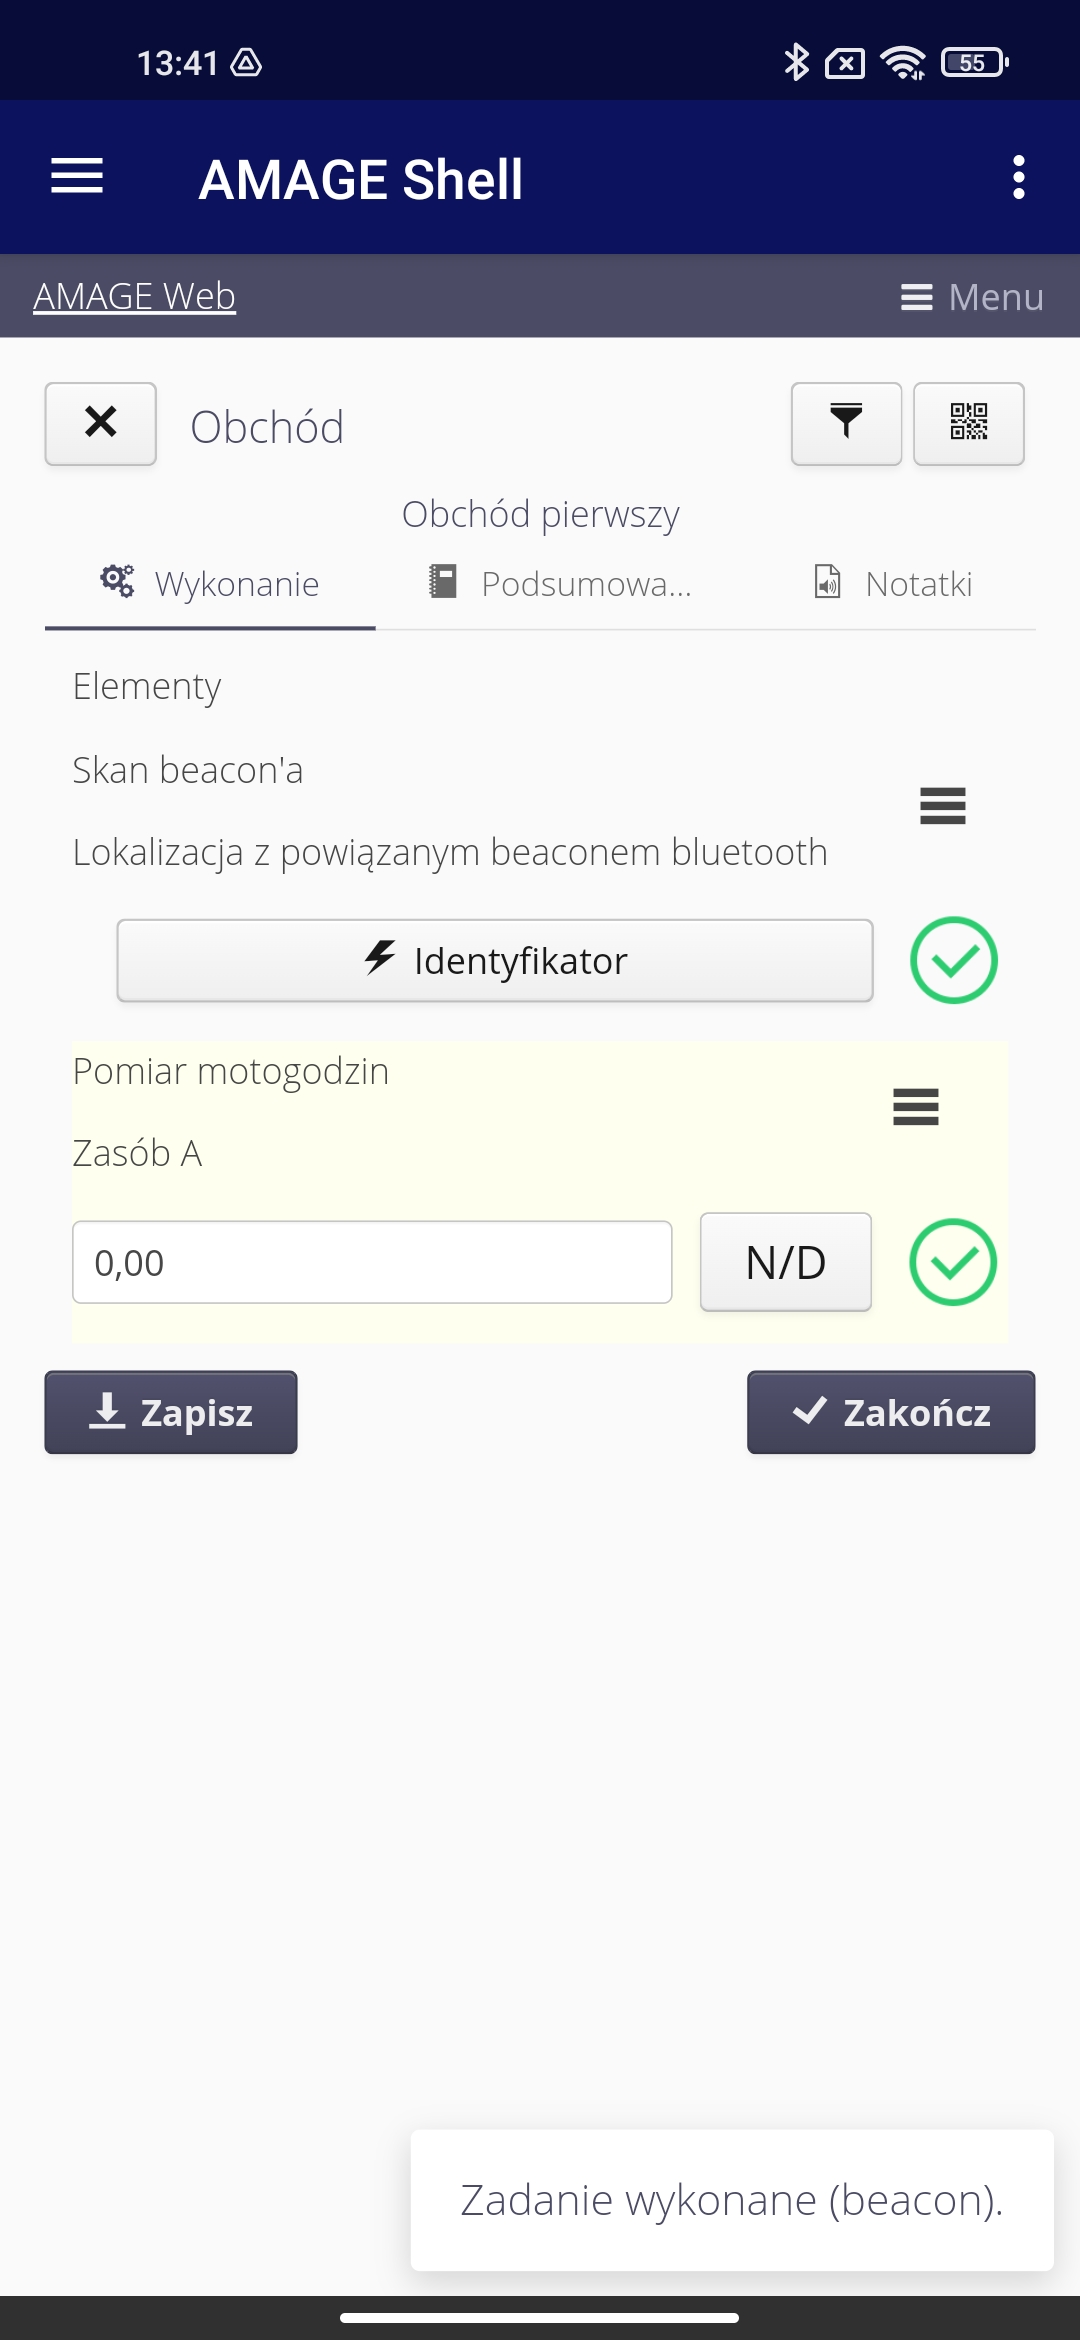
Task: Switch to the Podsumowanie tab
Action: click(562, 584)
